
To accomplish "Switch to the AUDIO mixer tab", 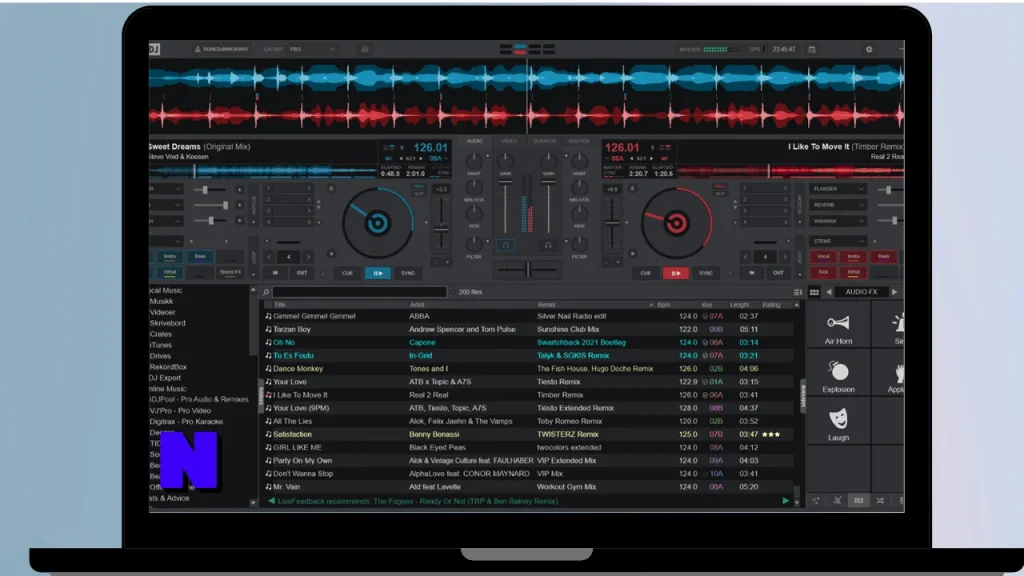I will pyautogui.click(x=475, y=141).
